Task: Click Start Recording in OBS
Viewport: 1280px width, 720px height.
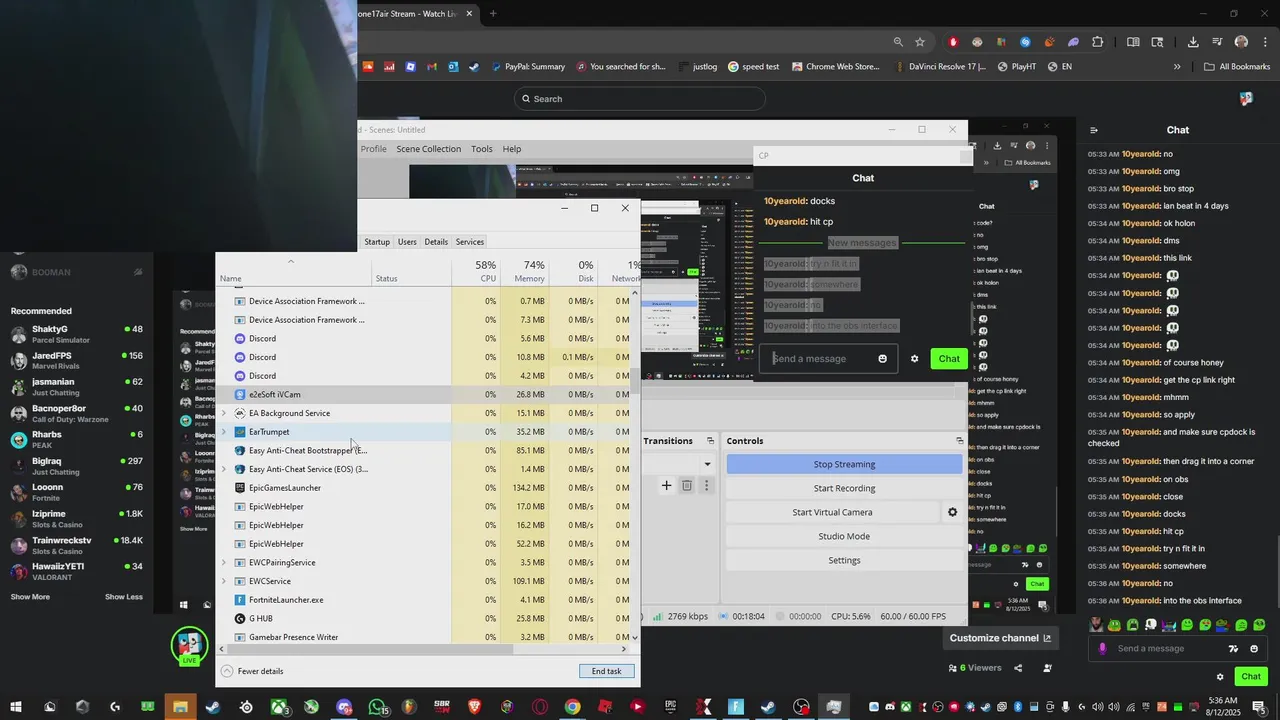Action: 844,488
